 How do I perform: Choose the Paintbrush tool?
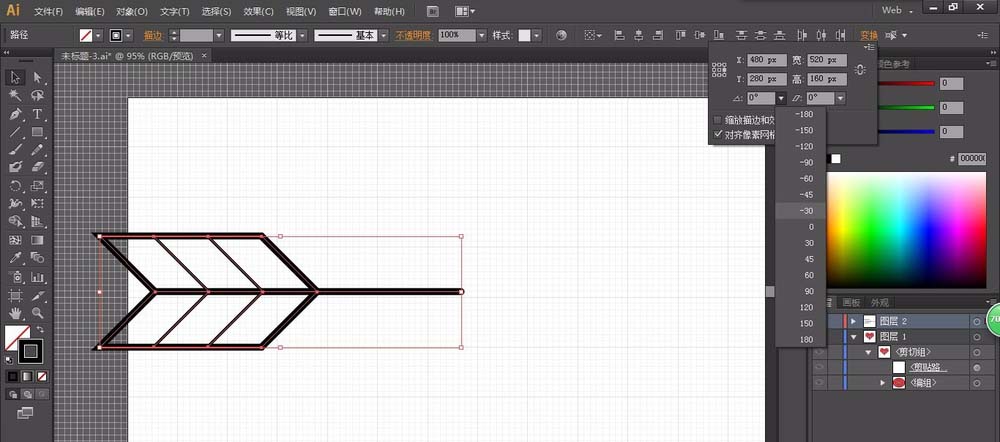(x=15, y=149)
